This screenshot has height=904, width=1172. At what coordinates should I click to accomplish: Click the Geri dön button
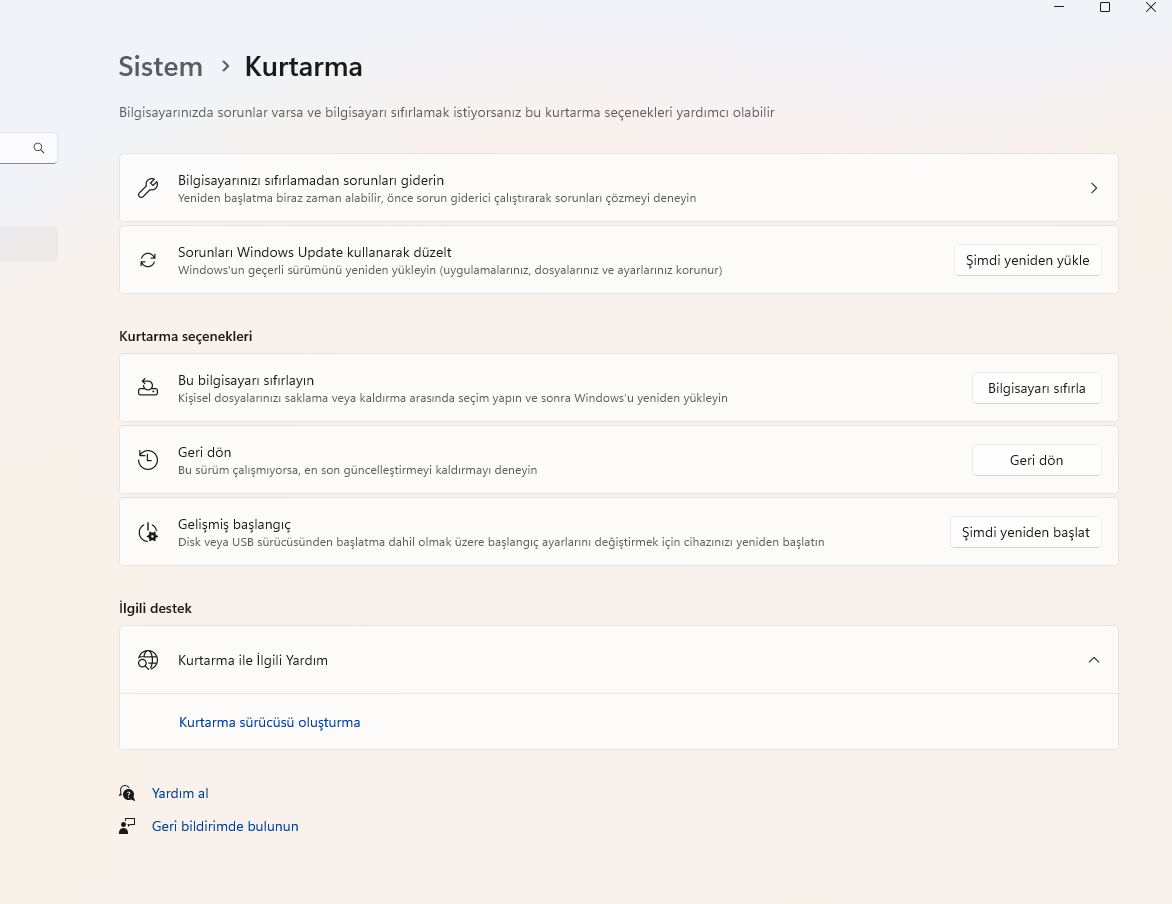tap(1036, 460)
